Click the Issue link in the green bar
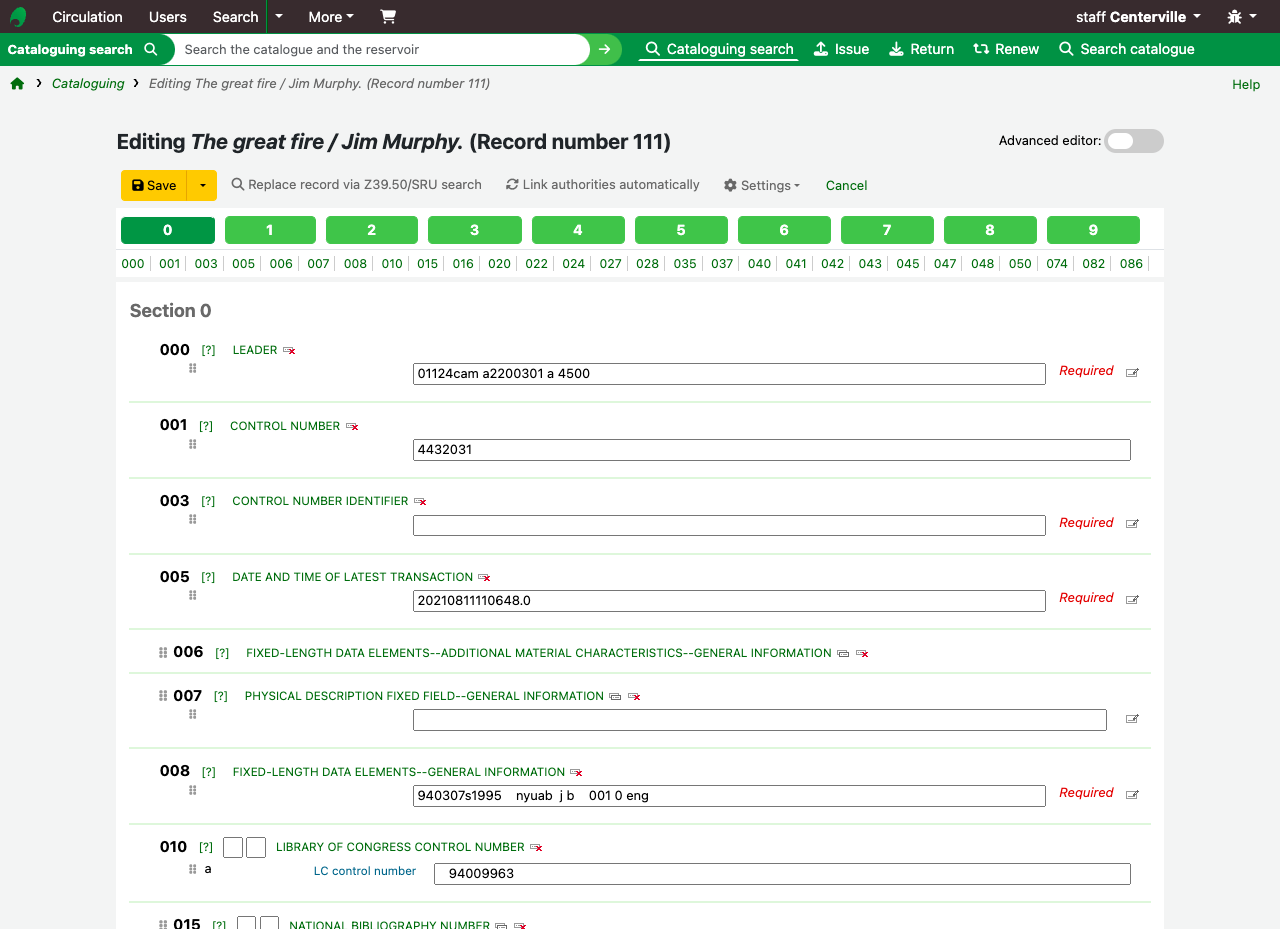The height and width of the screenshot is (929, 1280). coord(841,49)
